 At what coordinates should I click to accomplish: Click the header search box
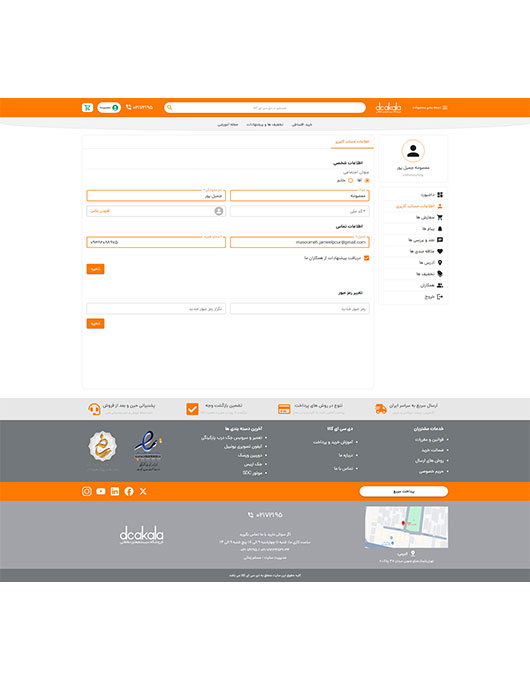pos(265,108)
